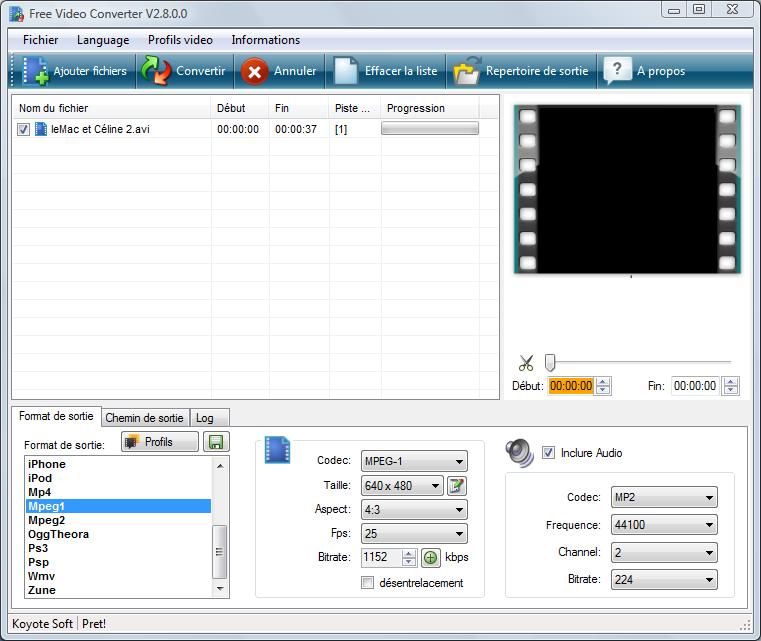This screenshot has height=641, width=761.
Task: Open the Profils video menu
Action: click(180, 40)
